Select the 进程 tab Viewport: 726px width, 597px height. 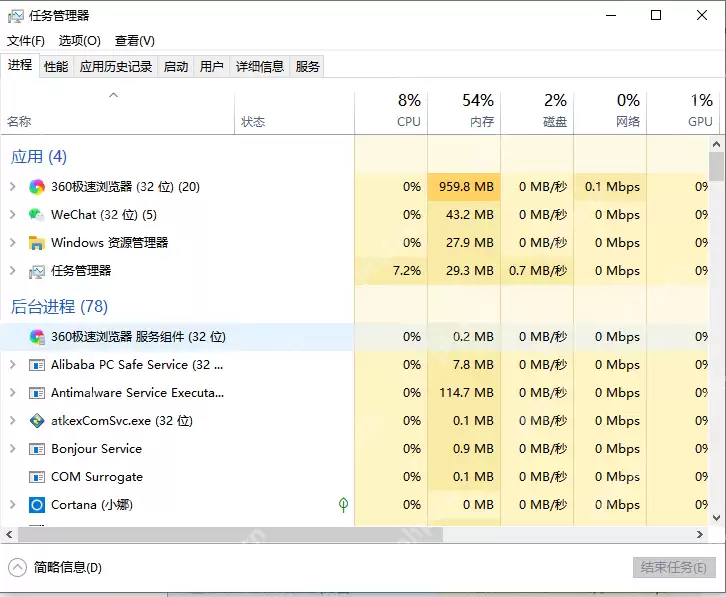point(20,65)
